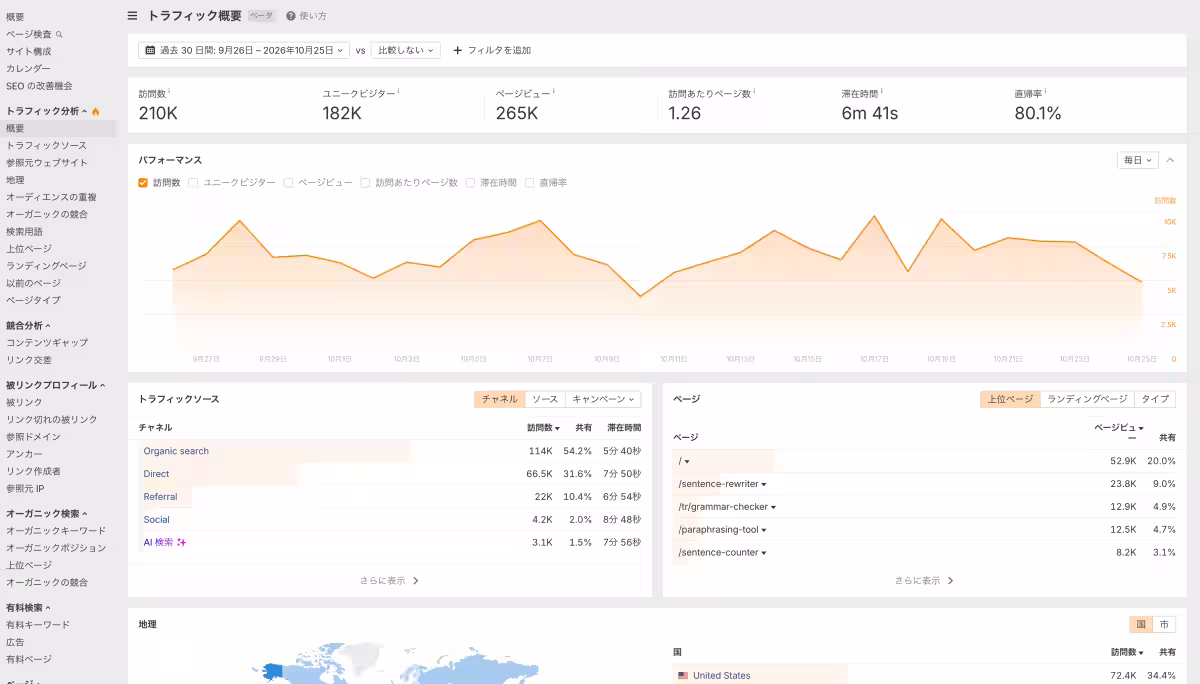Image resolution: width=1200 pixels, height=684 pixels.
Task: Collapse the パフォーマンス panel with the chevron
Action: point(1170,160)
